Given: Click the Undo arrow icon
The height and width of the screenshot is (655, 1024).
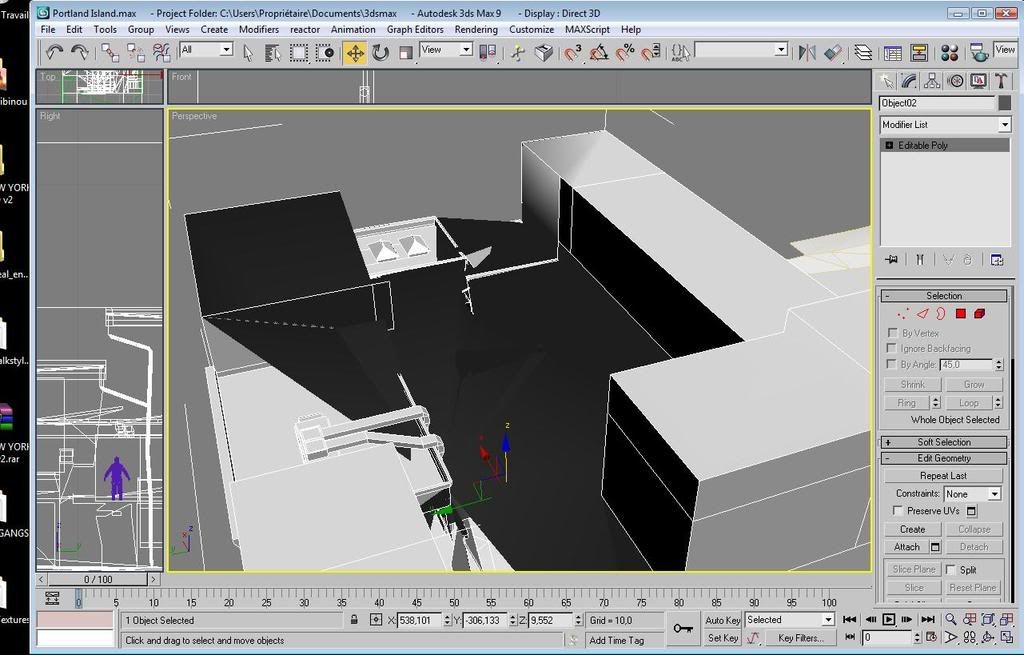Looking at the screenshot, I should [x=54, y=52].
